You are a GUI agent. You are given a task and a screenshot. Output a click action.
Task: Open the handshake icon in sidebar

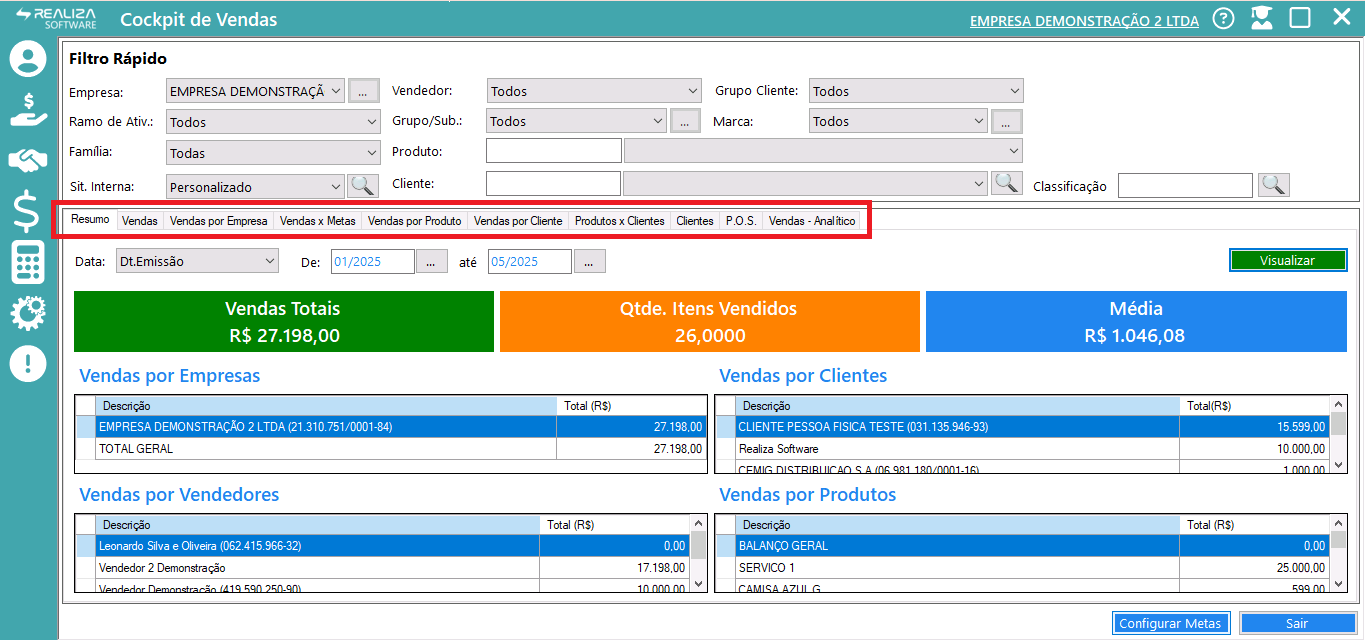pyautogui.click(x=28, y=159)
